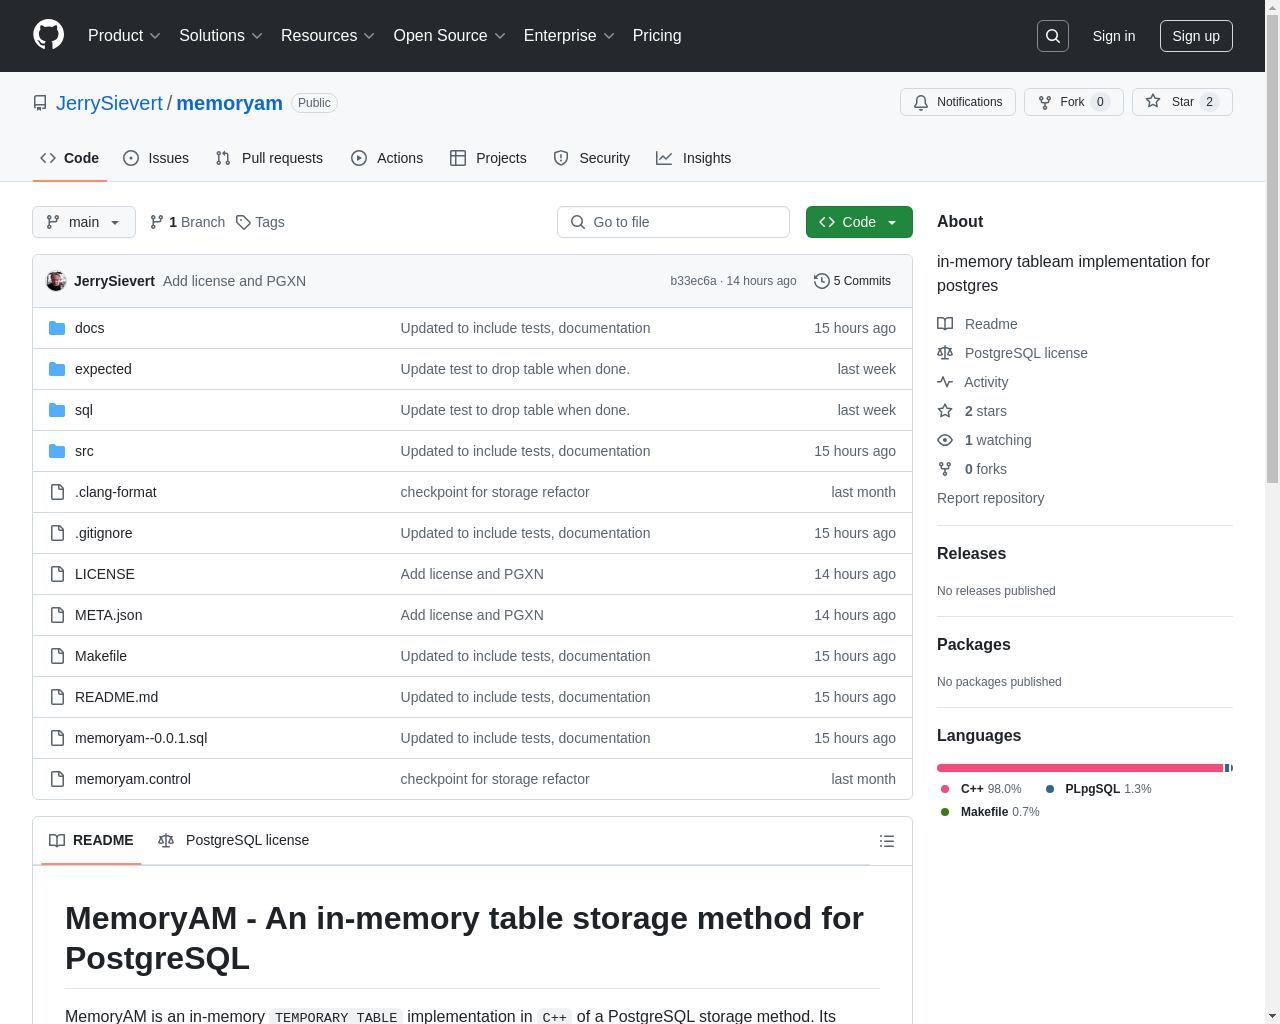1280x1024 pixels.
Task: Click the PLpgSQL language blue dot
Action: (x=1049, y=789)
